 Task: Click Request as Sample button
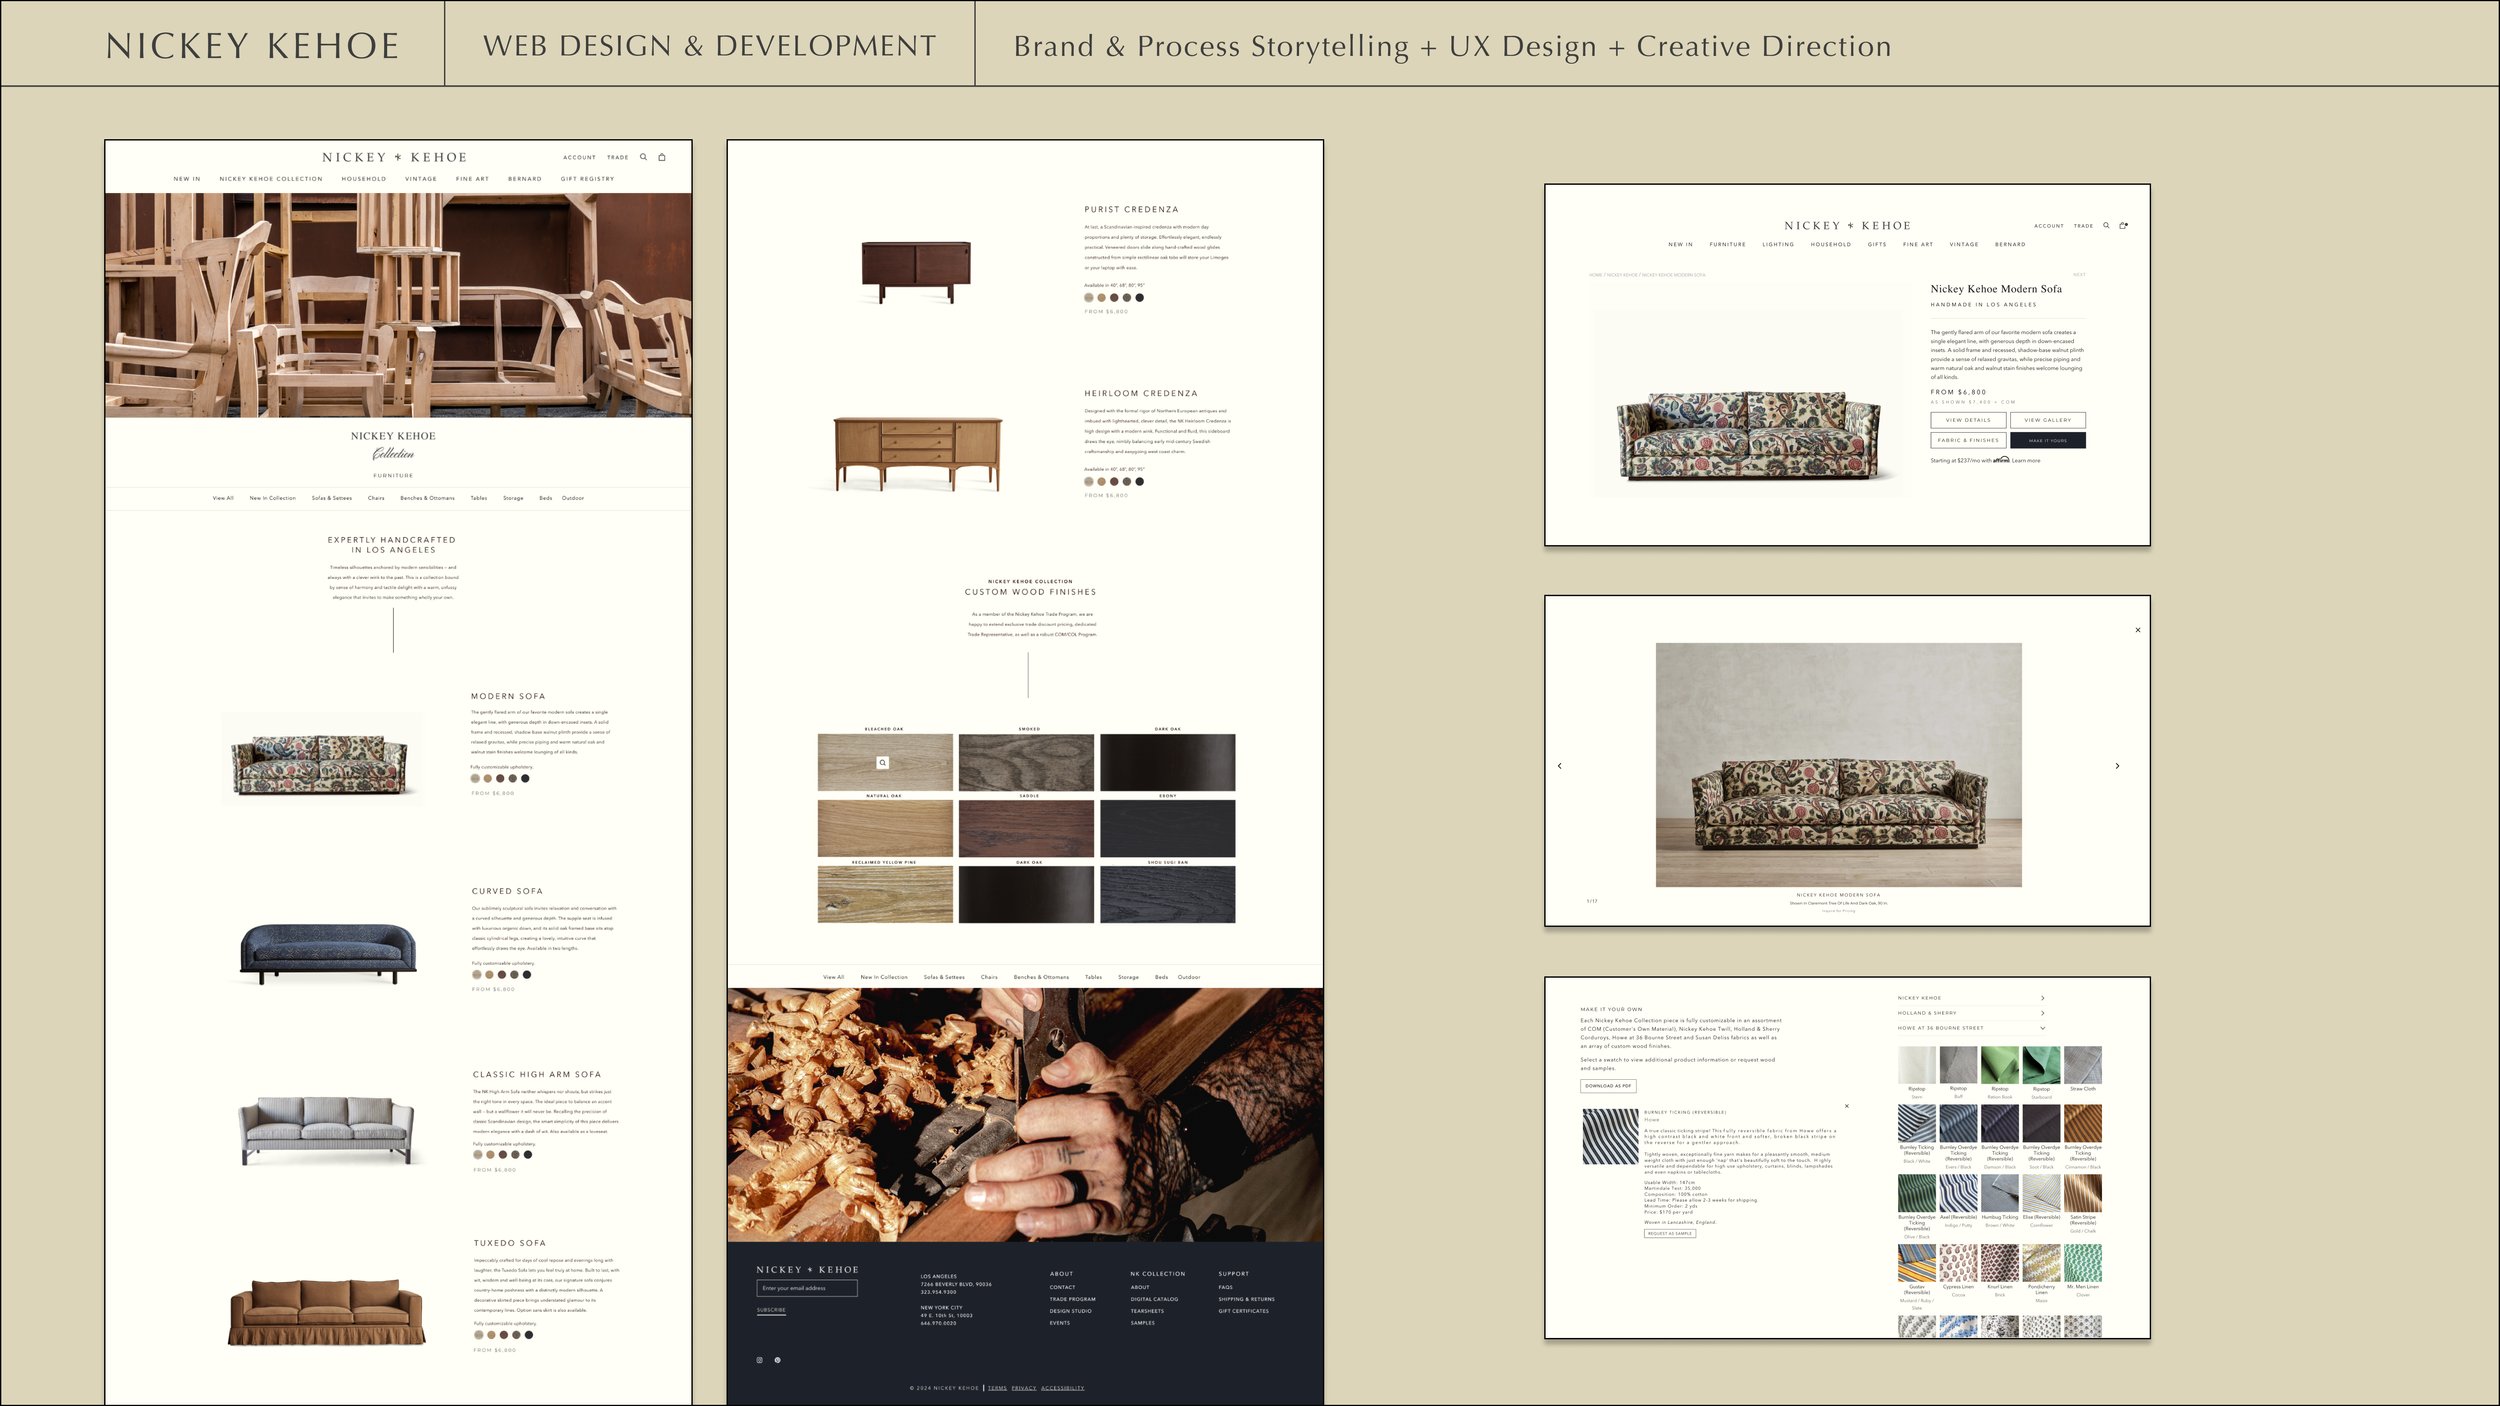pyautogui.click(x=1670, y=1234)
